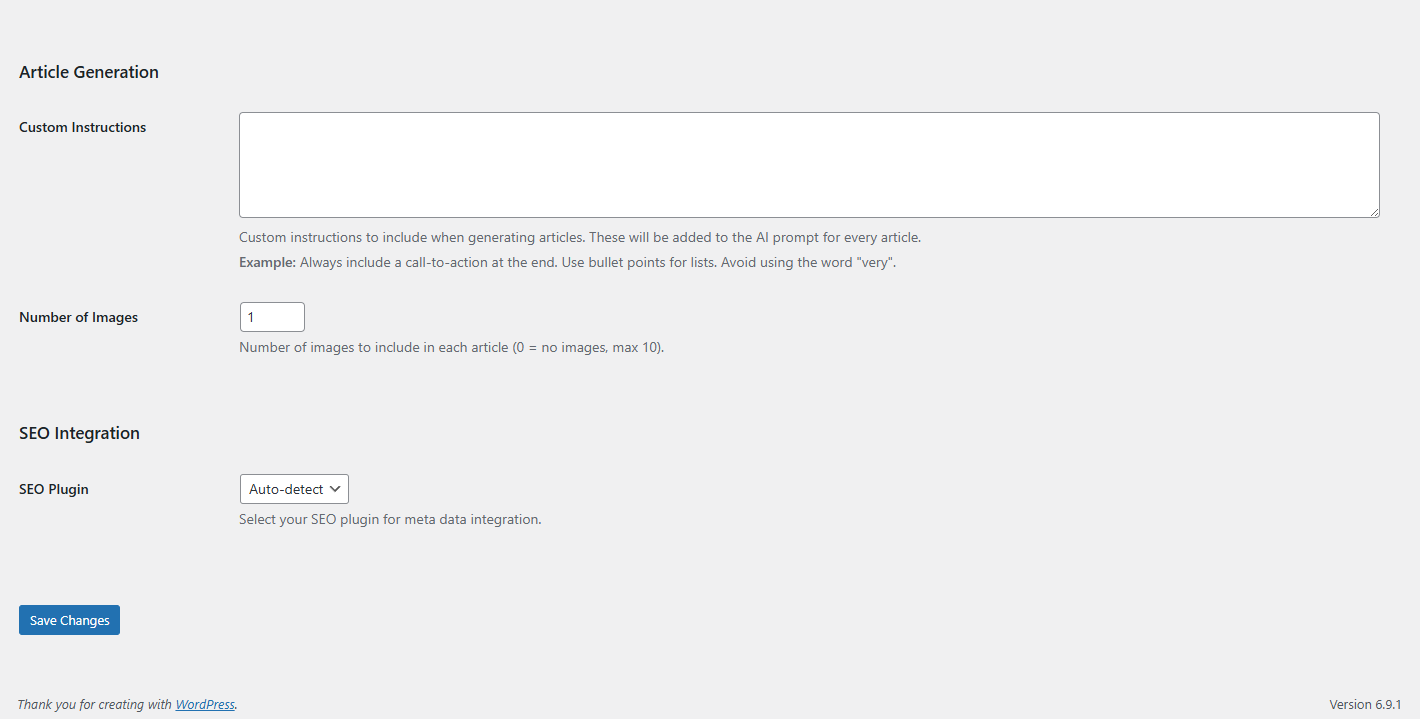1420x719 pixels.
Task: Click the Custom Instructions field label
Action: pyautogui.click(x=82, y=127)
